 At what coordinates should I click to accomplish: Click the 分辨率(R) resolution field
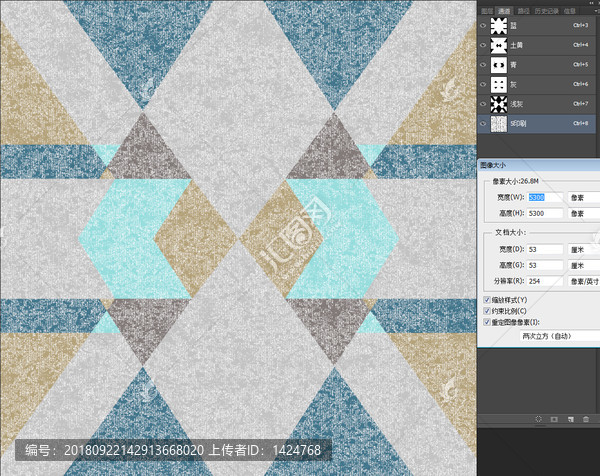coord(545,281)
